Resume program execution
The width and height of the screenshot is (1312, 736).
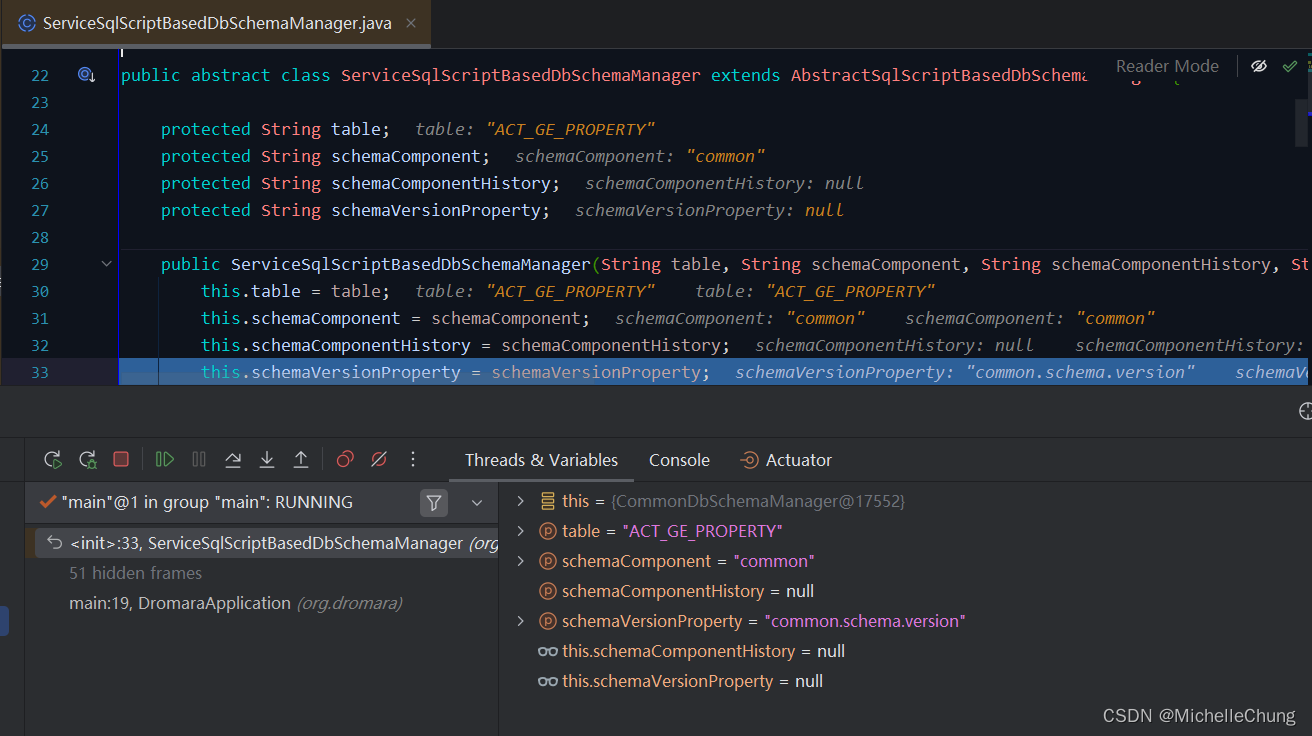[165, 459]
